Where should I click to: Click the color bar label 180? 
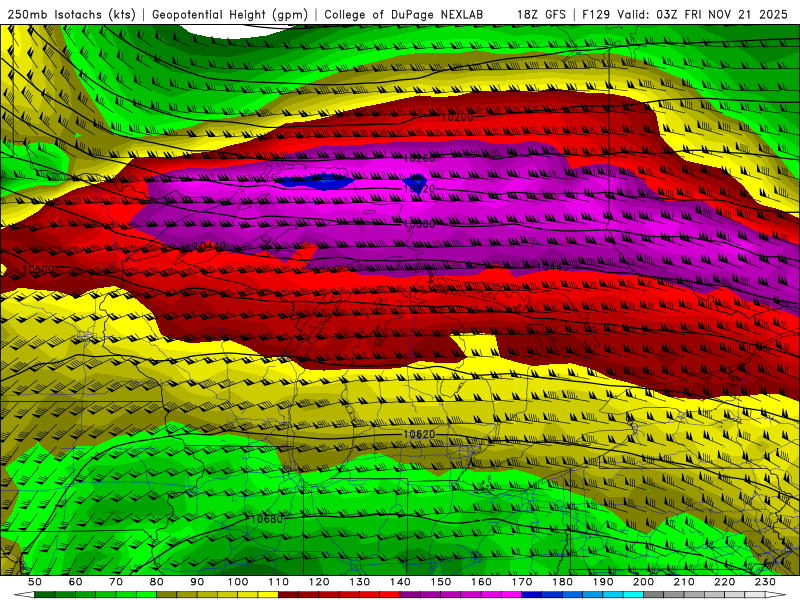point(562,582)
